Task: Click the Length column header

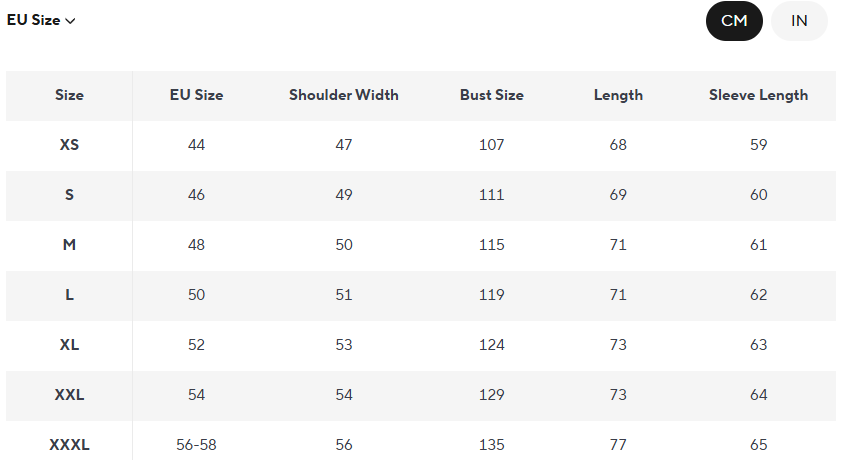Action: tap(618, 95)
